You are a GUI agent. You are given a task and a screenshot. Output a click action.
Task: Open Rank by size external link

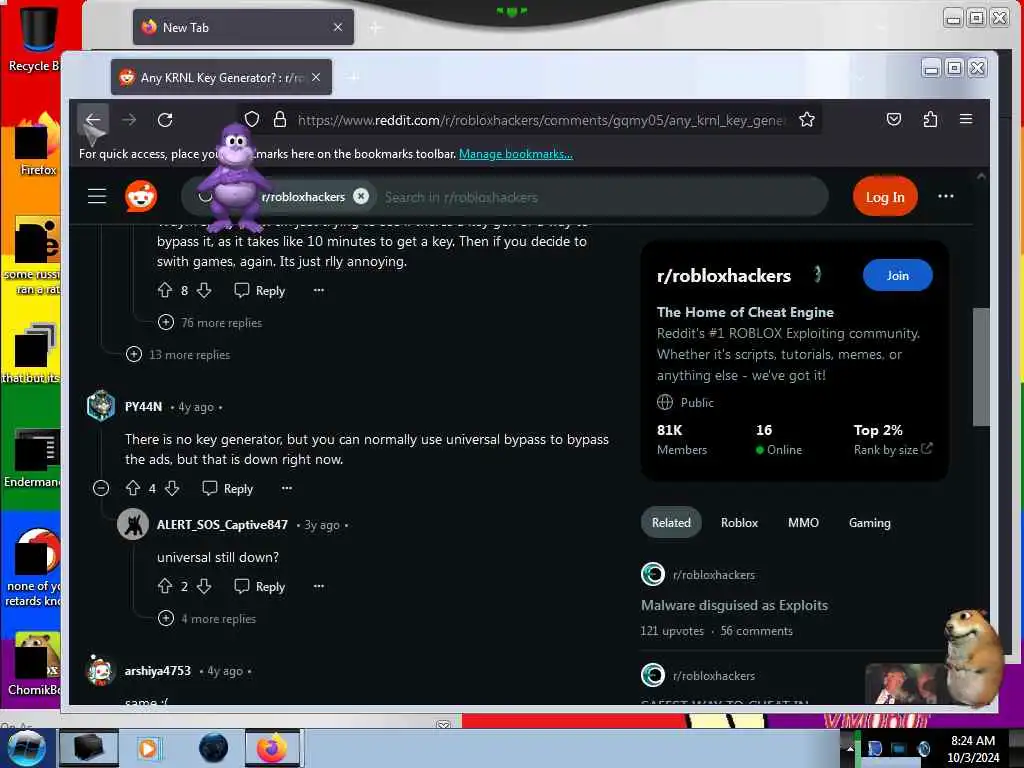(893, 449)
